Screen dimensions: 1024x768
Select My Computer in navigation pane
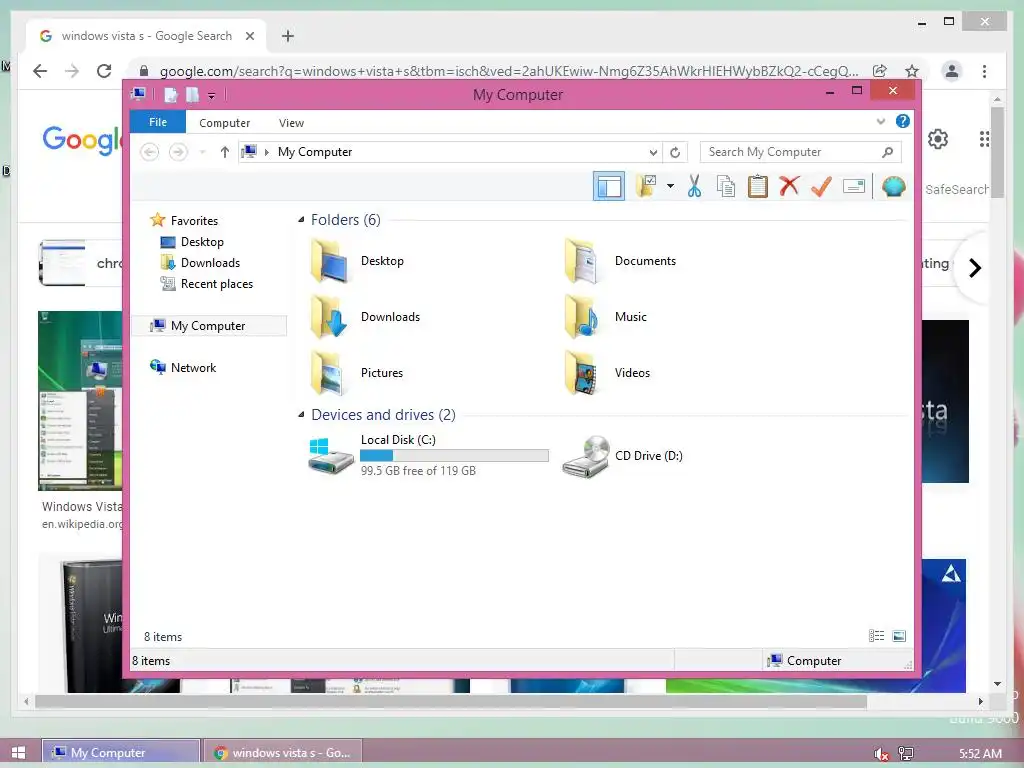[209, 326]
